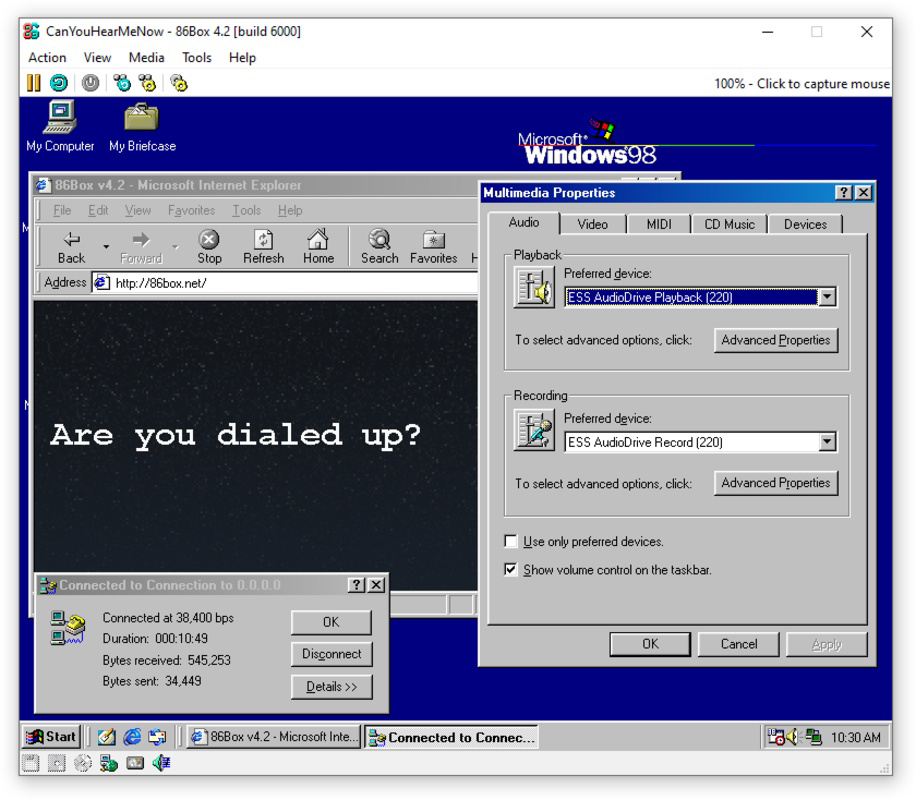916x800 pixels.
Task: Click the tray volume speaker icon
Action: [x=792, y=737]
